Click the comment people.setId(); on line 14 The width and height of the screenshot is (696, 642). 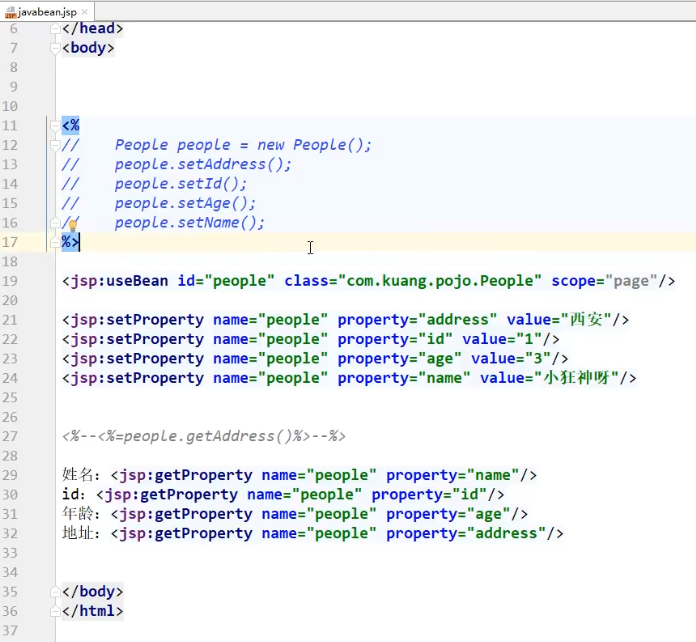[181, 184]
